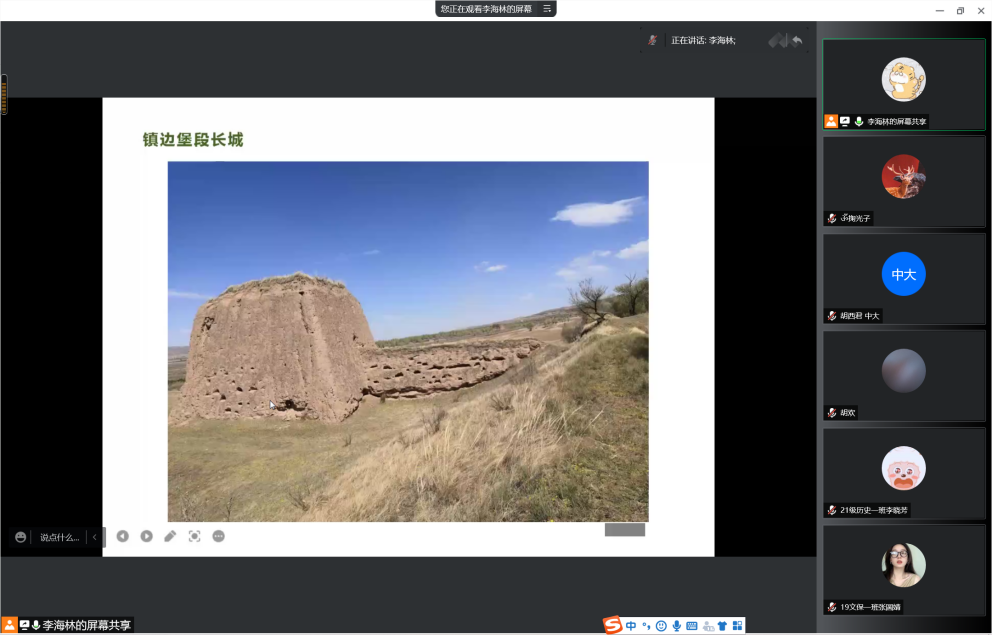Image resolution: width=992 pixels, height=635 pixels.
Task: Open Sogou voice input microphone
Action: 677,626
